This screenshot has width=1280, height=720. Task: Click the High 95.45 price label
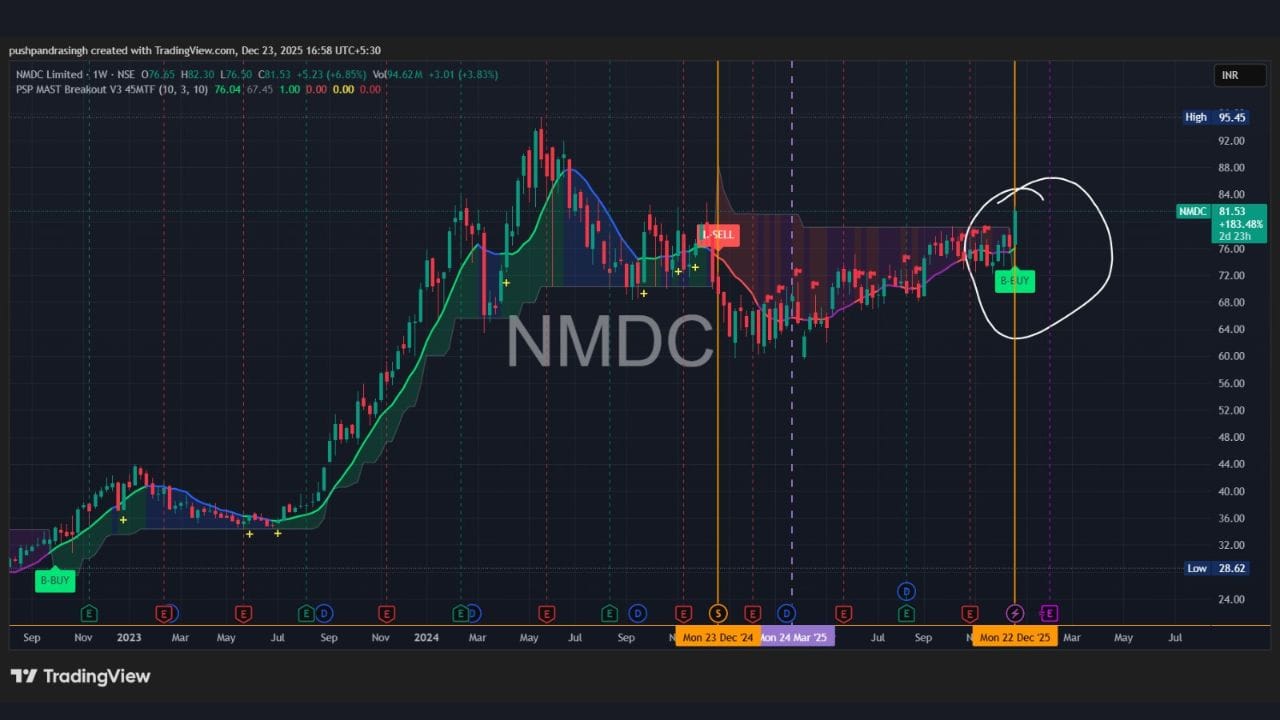[1216, 117]
